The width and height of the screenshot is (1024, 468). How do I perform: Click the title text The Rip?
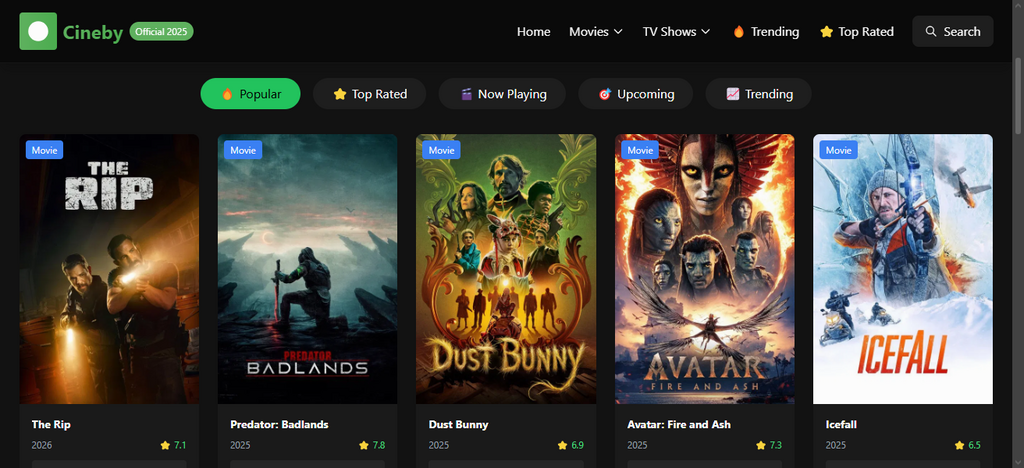pos(51,424)
